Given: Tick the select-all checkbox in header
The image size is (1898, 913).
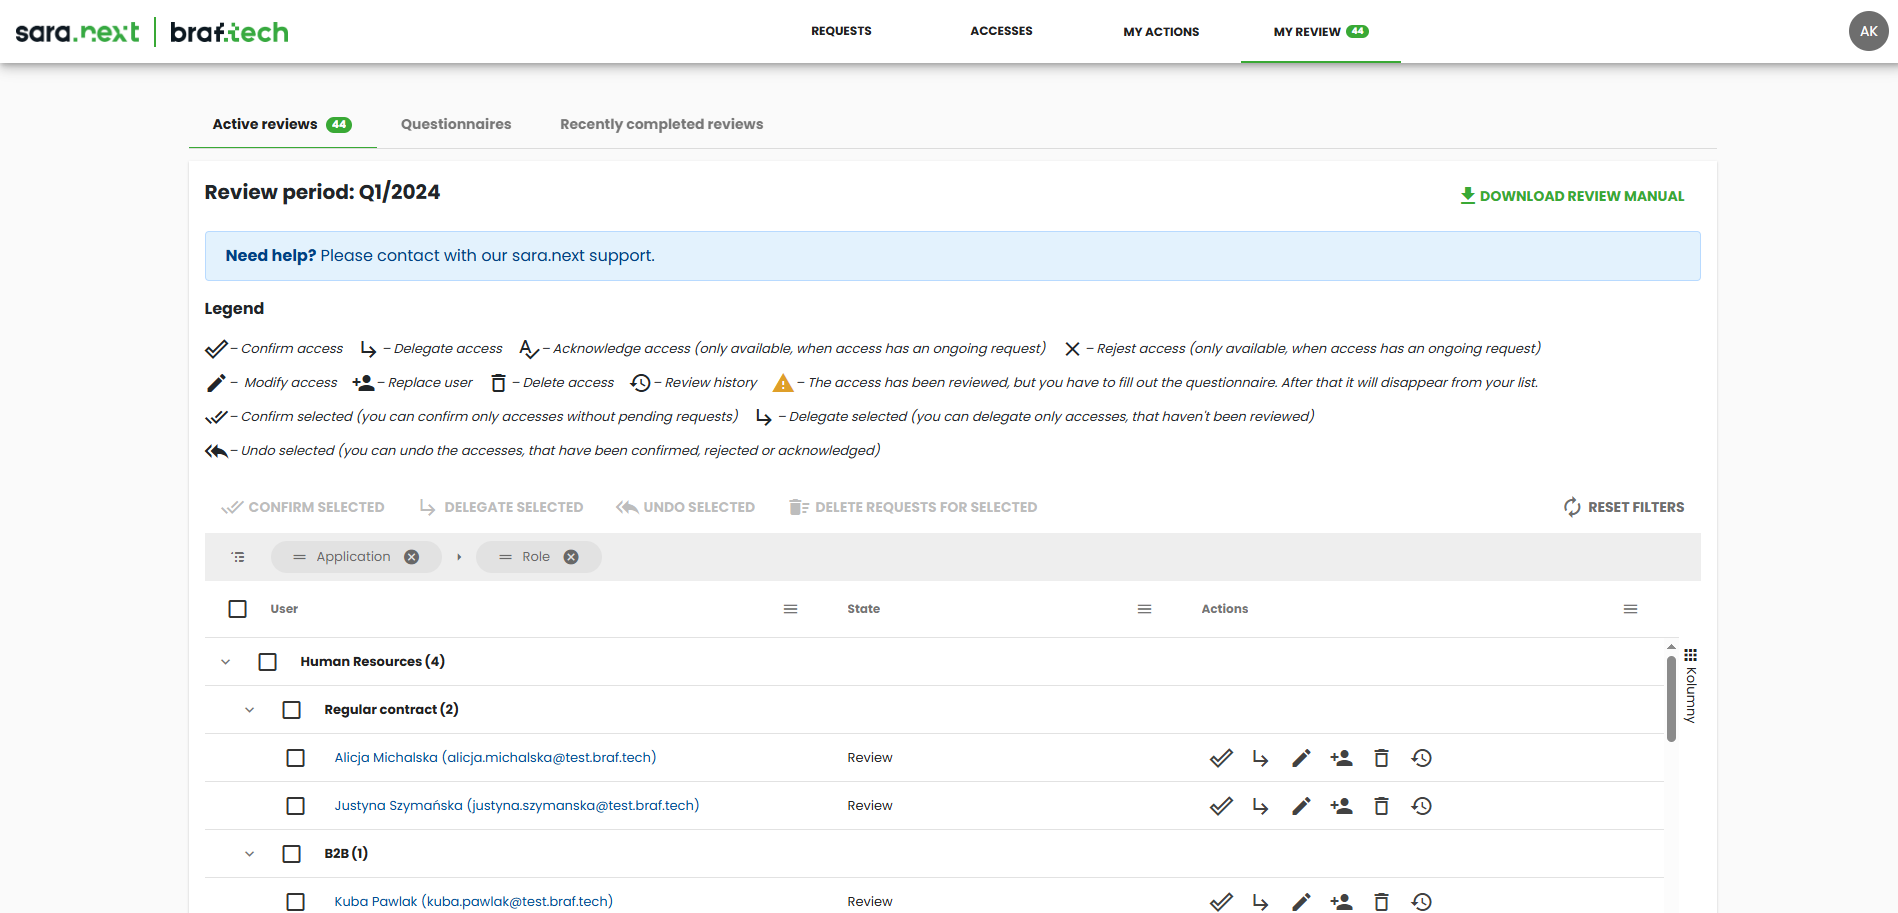Looking at the screenshot, I should pyautogui.click(x=237, y=609).
